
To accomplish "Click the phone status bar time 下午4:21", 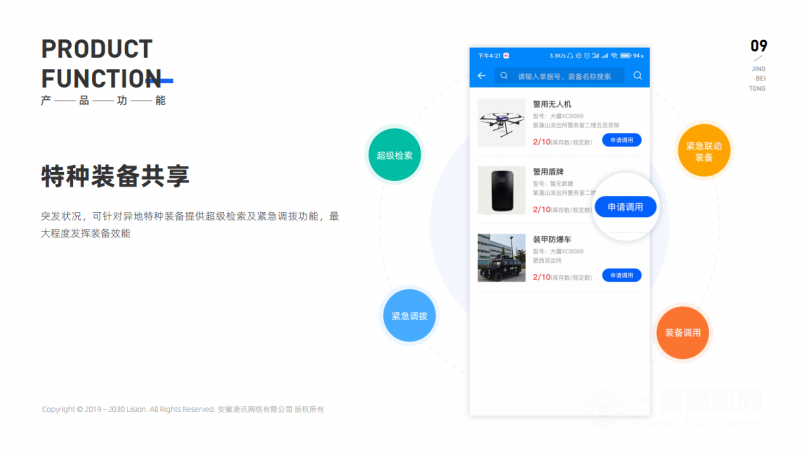I will click(x=489, y=56).
